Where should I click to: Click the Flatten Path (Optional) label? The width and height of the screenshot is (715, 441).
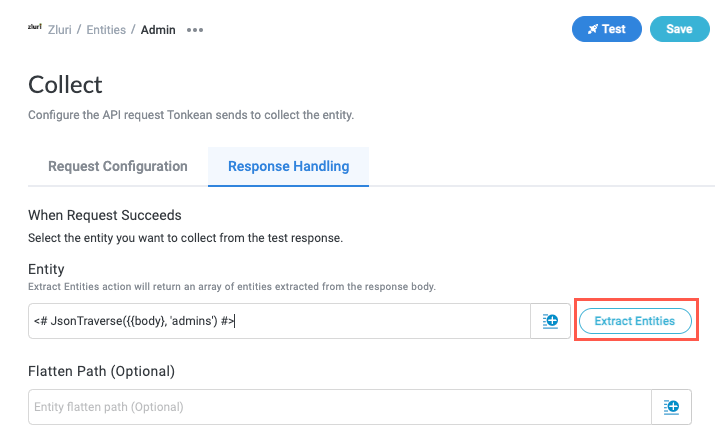(101, 371)
